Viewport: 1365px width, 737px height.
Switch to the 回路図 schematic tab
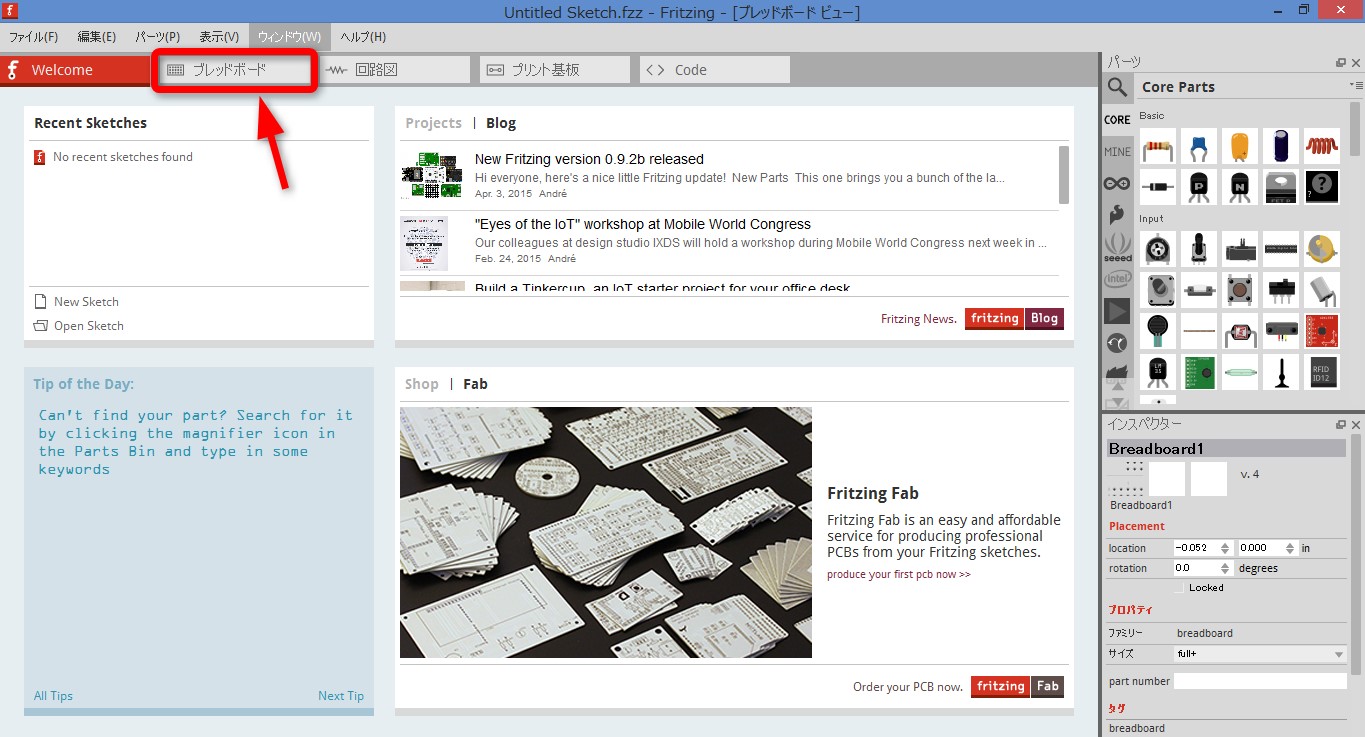(395, 70)
